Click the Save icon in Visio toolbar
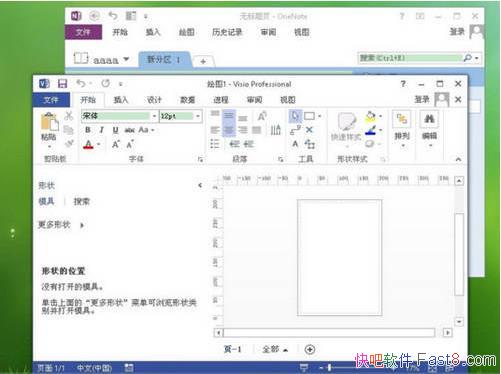Viewport: 501px width, 374px height. point(62,84)
